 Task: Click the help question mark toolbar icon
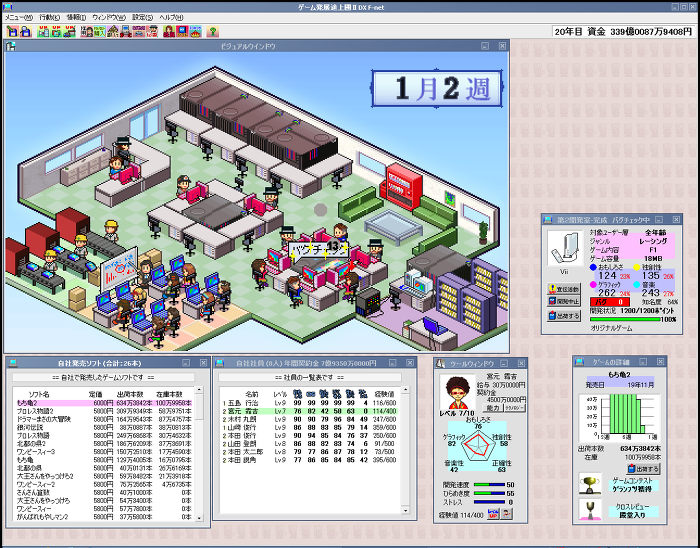click(x=213, y=31)
